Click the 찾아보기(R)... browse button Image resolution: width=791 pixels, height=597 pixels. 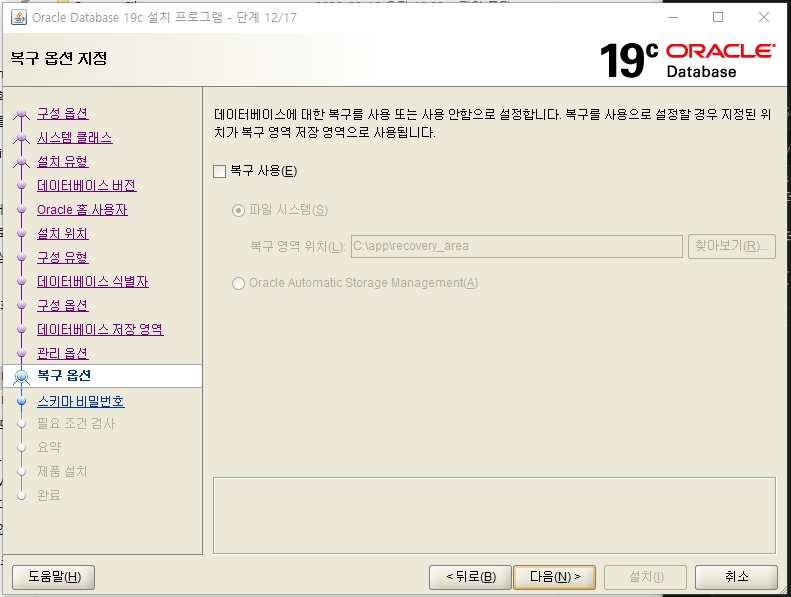click(731, 246)
